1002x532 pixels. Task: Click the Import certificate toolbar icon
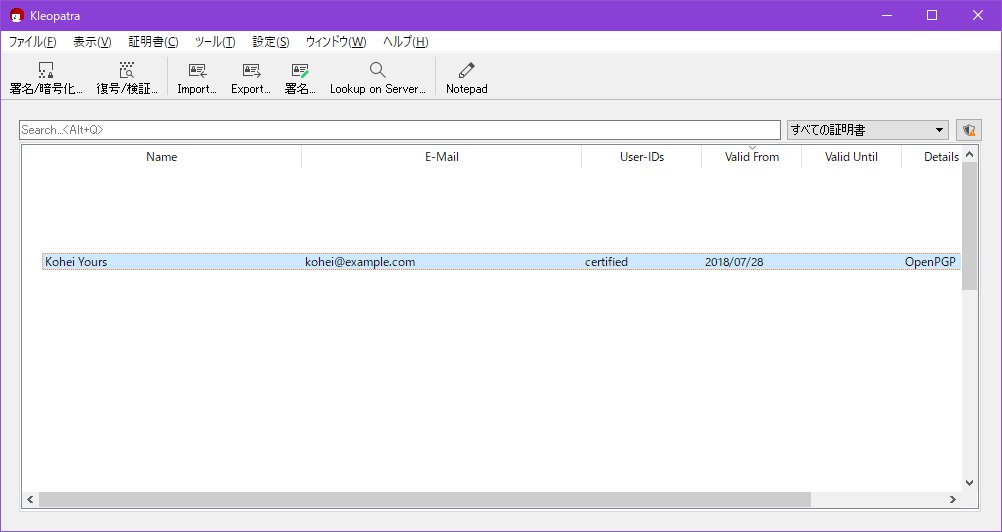click(x=197, y=71)
